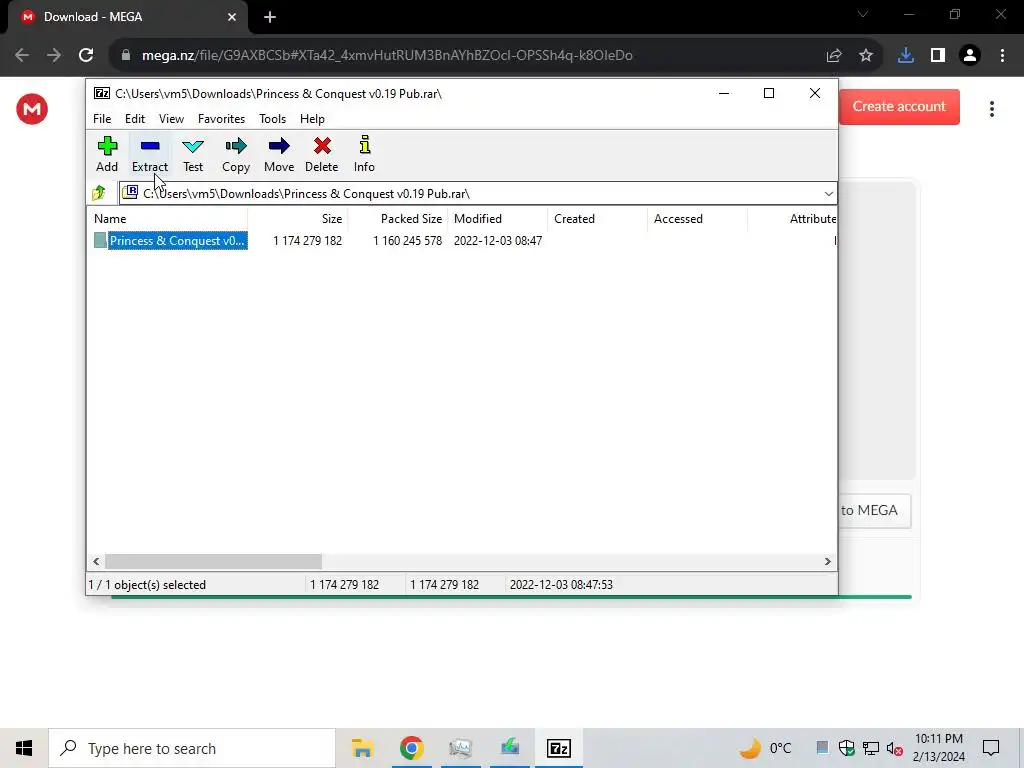Open the Favorites menu
The width and height of the screenshot is (1024, 768).
point(221,119)
